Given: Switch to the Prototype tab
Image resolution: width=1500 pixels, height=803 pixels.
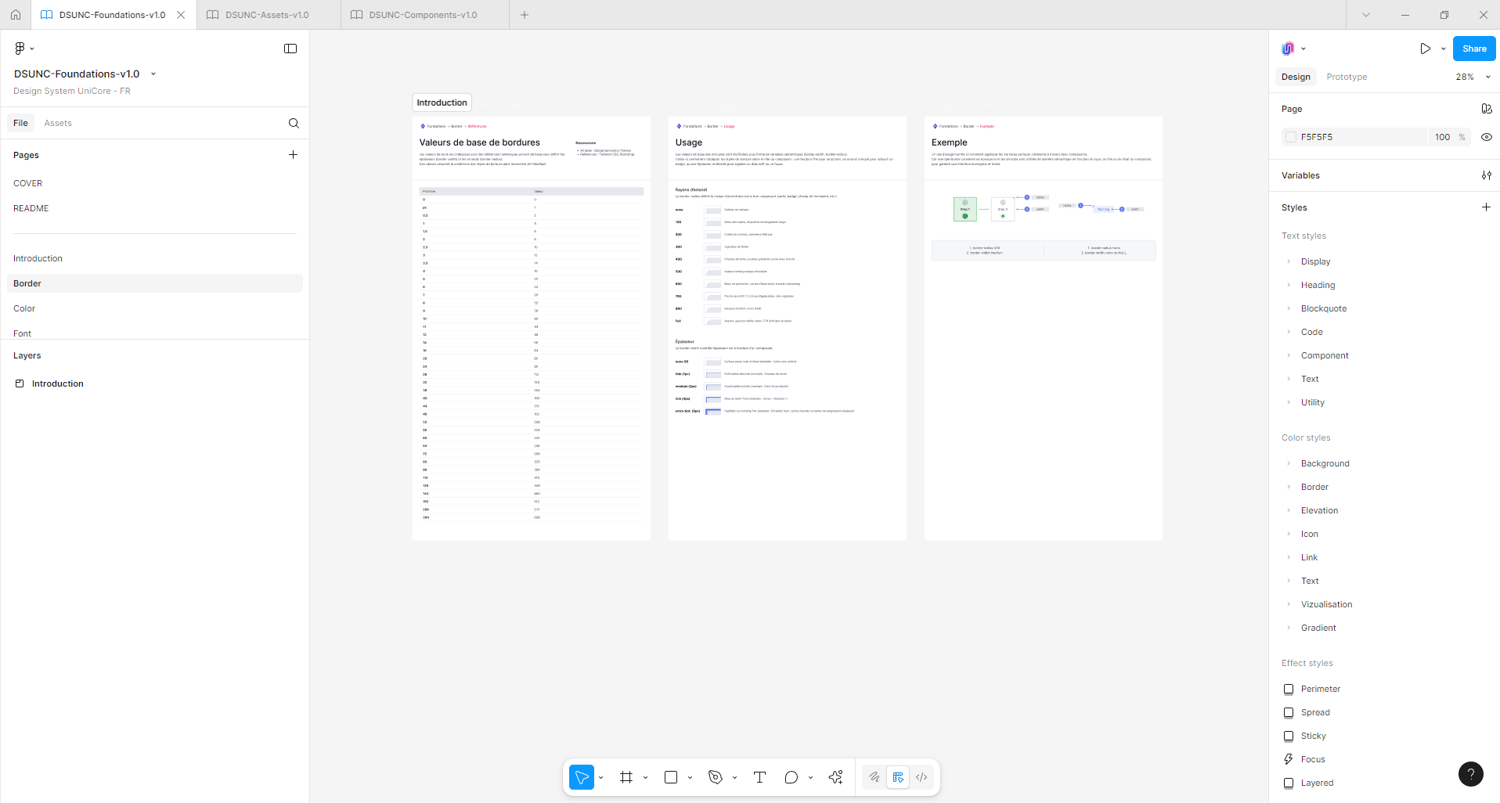Looking at the screenshot, I should pyautogui.click(x=1346, y=77).
